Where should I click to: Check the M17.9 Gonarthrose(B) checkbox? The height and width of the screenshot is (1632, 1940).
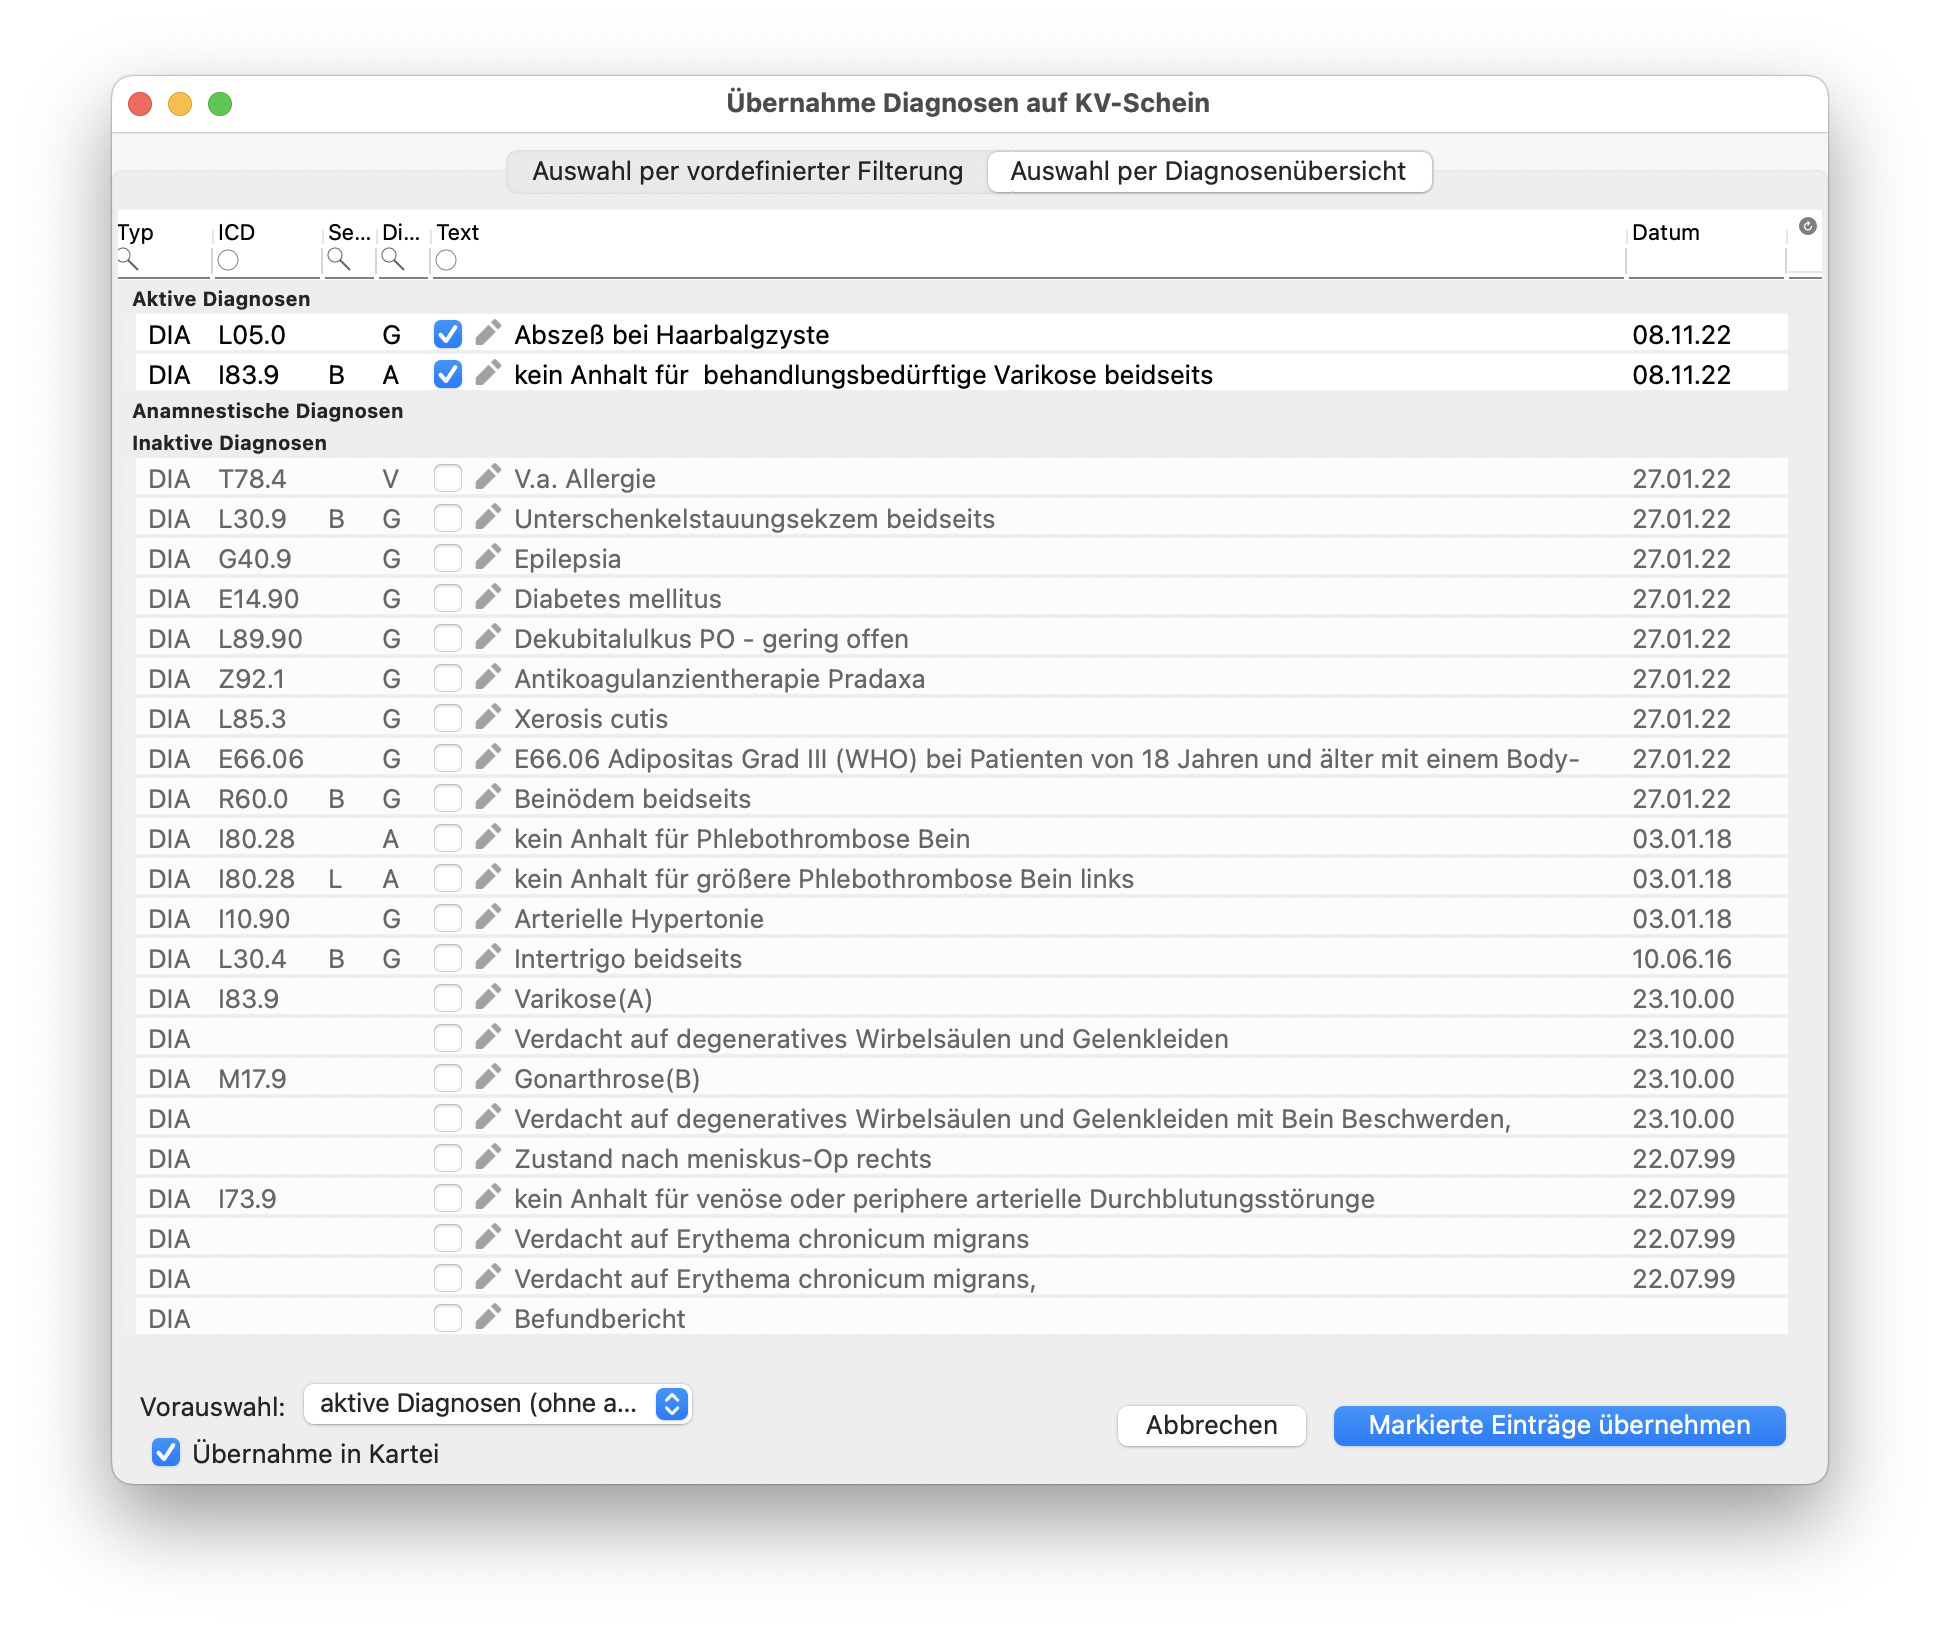[x=448, y=1078]
